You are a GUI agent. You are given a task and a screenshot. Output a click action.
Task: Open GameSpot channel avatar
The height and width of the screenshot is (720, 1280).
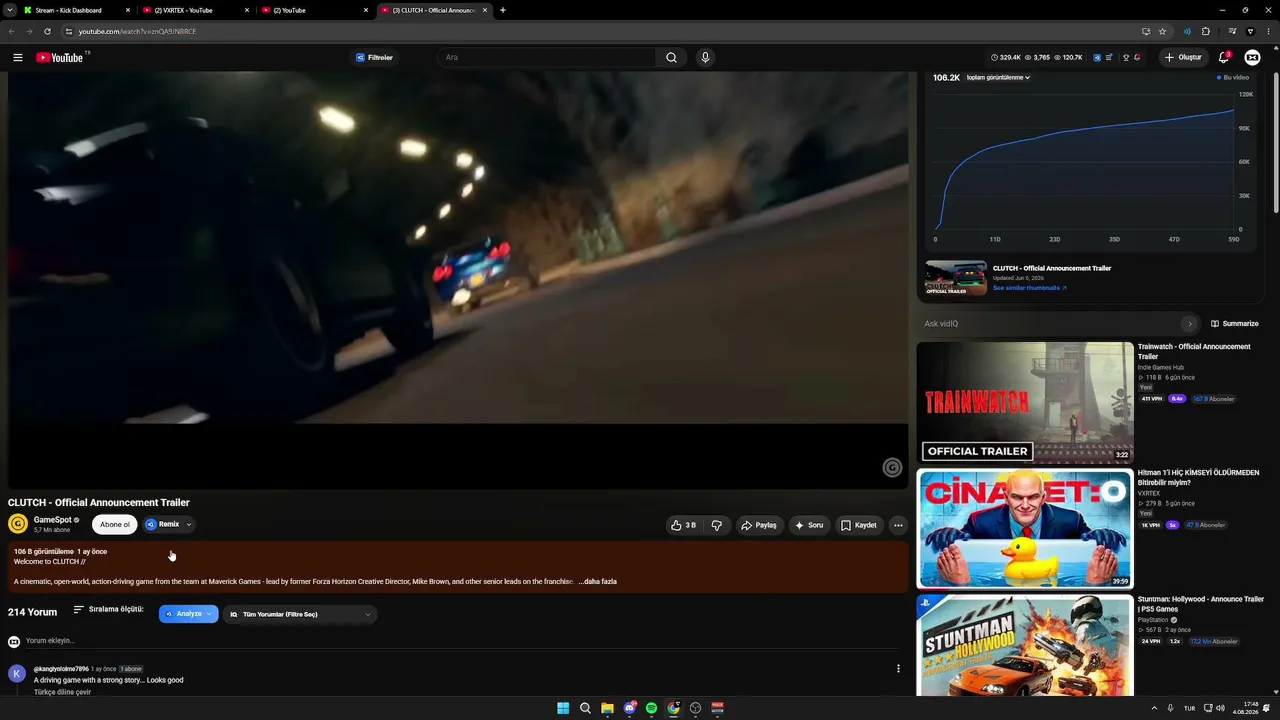pos(18,524)
